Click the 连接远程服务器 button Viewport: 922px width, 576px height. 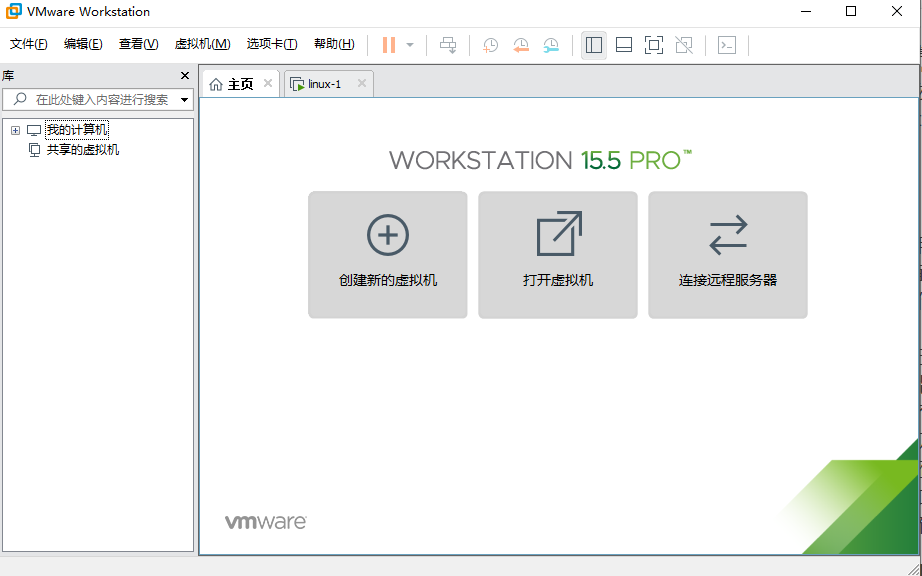coord(728,255)
